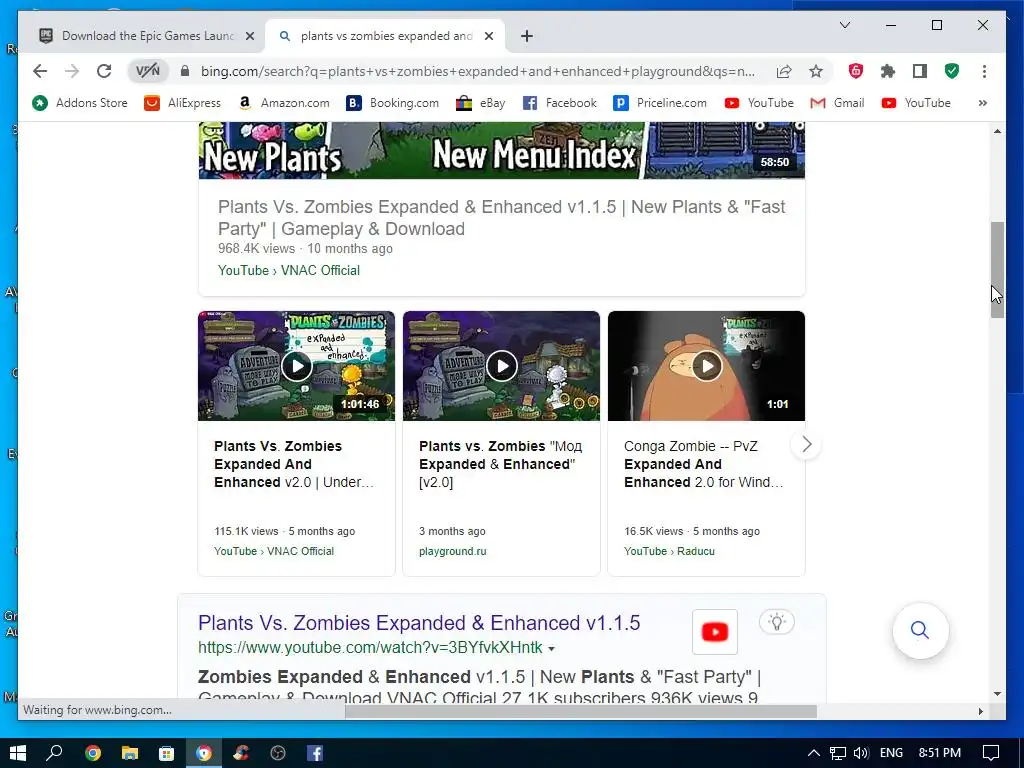Image resolution: width=1024 pixels, height=768 pixels.
Task: Open the Chrome three-dot menu
Action: pos(984,71)
